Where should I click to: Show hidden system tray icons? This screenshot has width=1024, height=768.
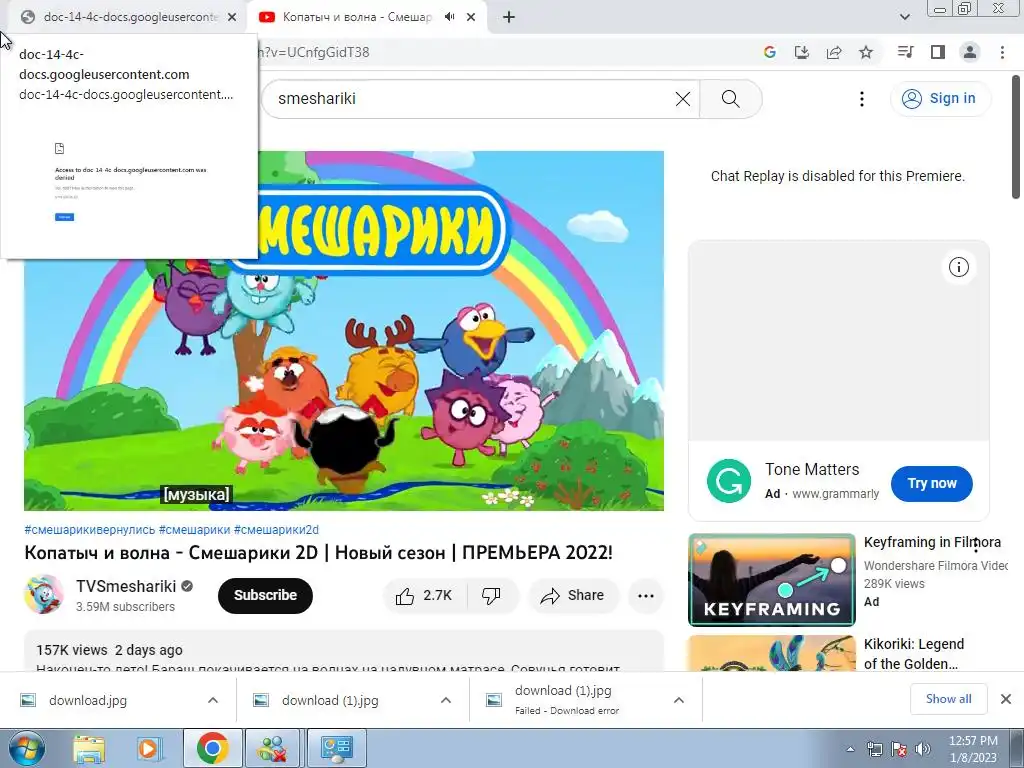[850, 749]
